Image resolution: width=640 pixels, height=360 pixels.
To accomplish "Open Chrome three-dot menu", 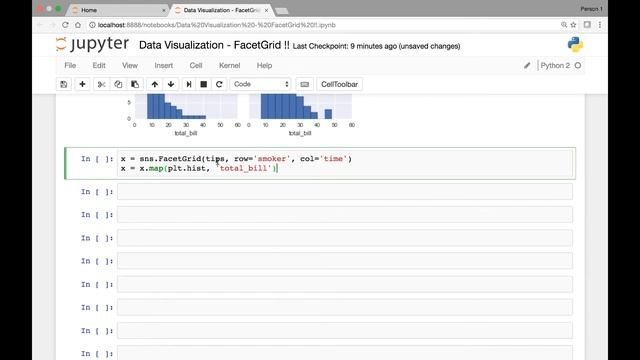I will 600,25.
